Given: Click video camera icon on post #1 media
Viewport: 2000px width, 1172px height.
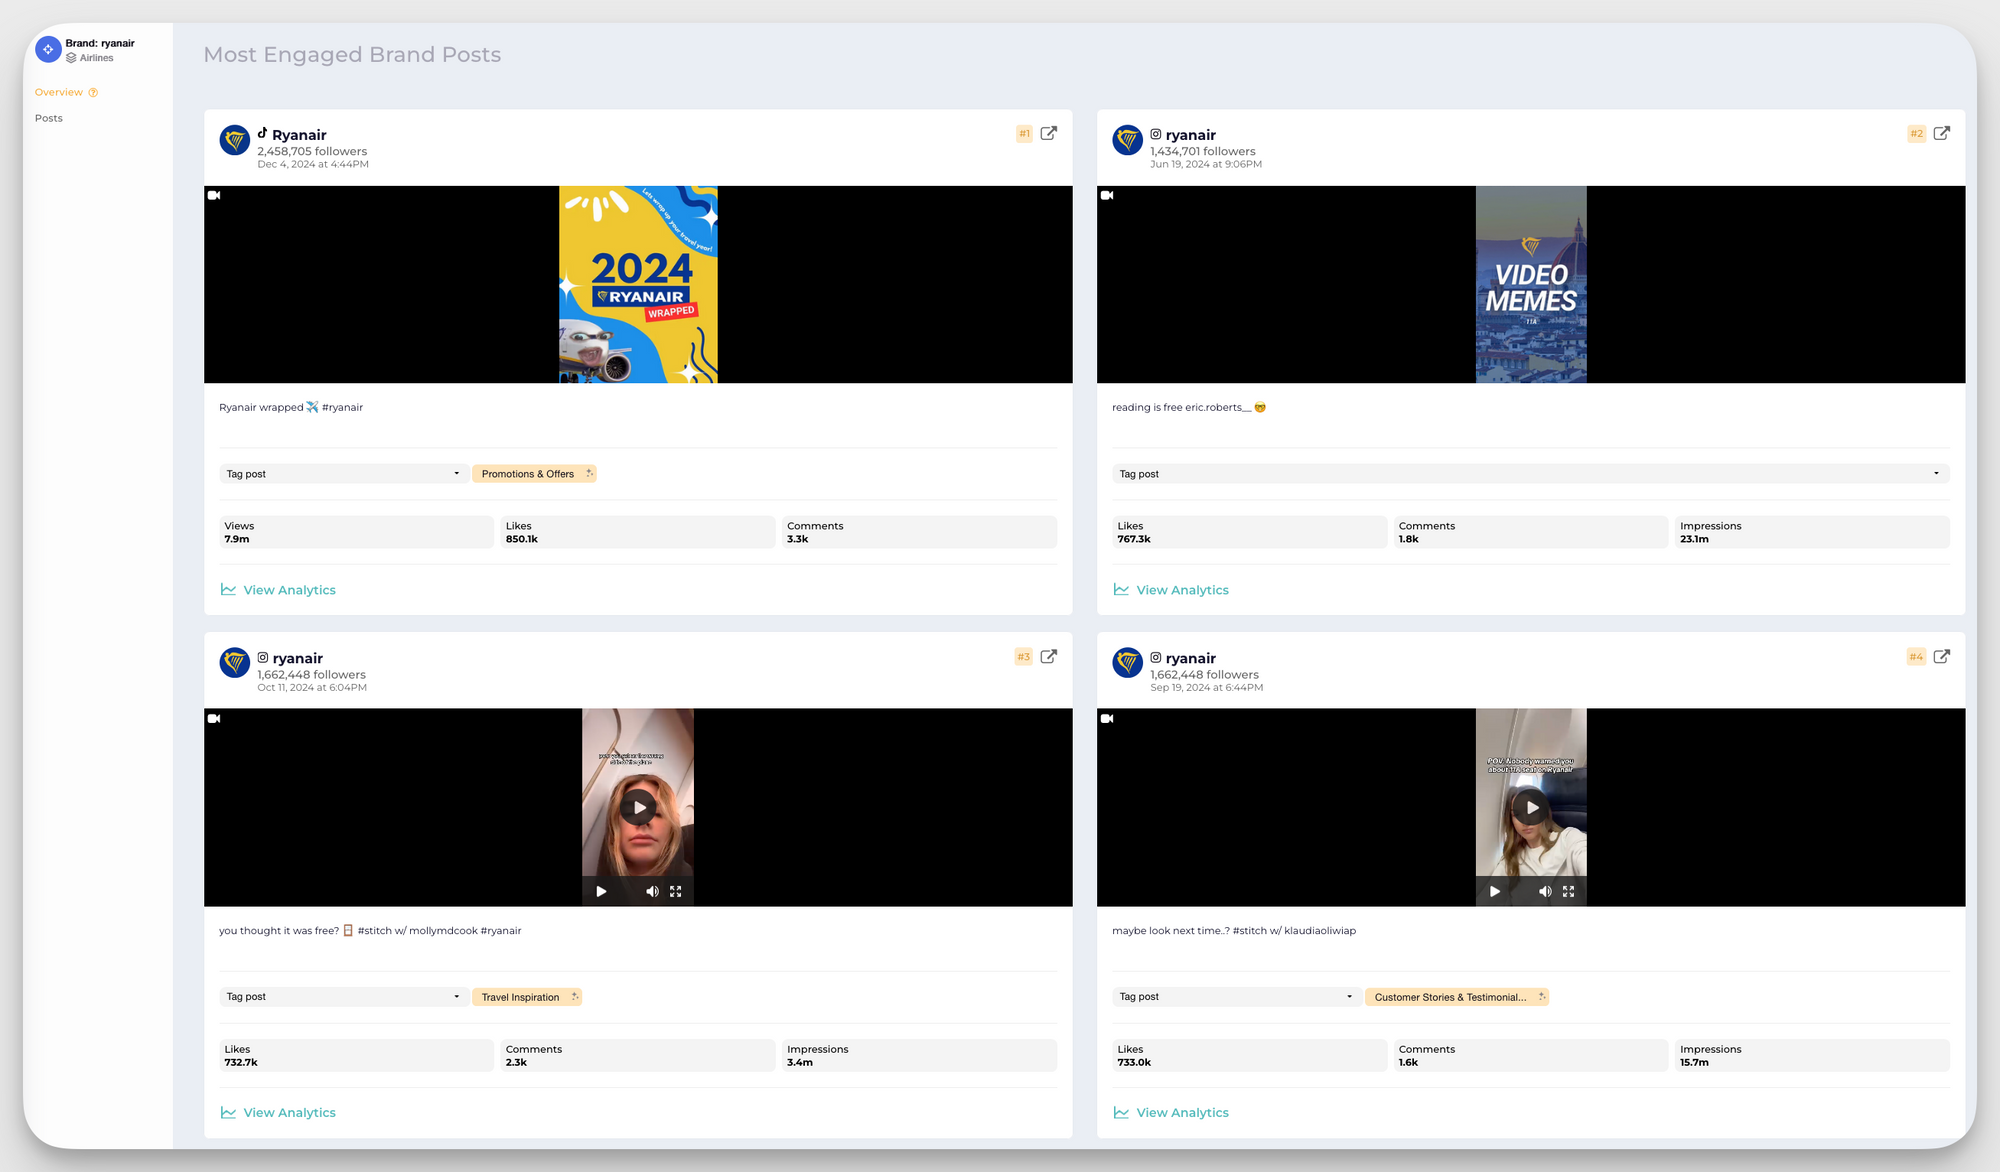Looking at the screenshot, I should (214, 195).
